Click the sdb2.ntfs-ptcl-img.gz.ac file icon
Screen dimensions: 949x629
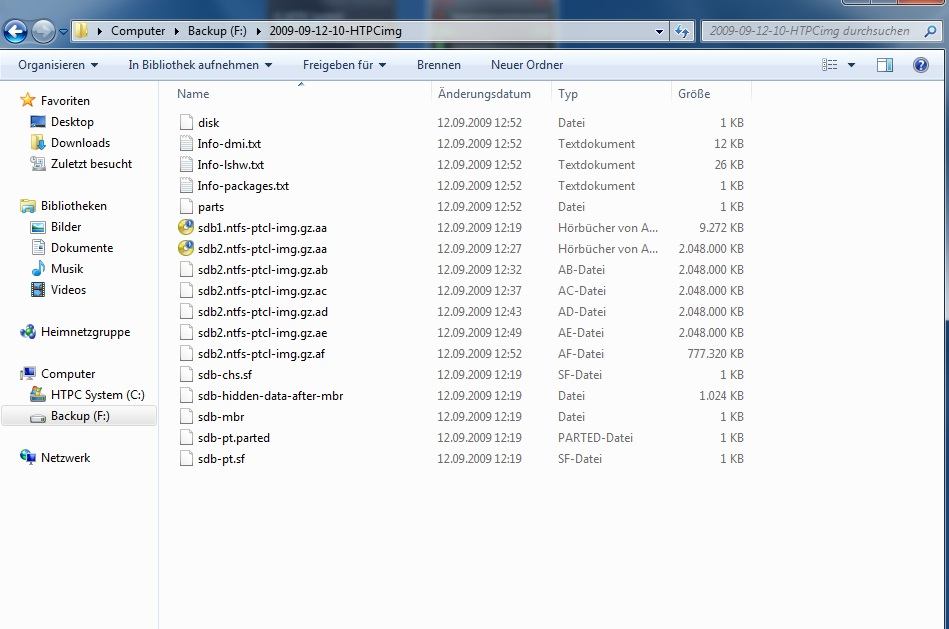(x=186, y=290)
